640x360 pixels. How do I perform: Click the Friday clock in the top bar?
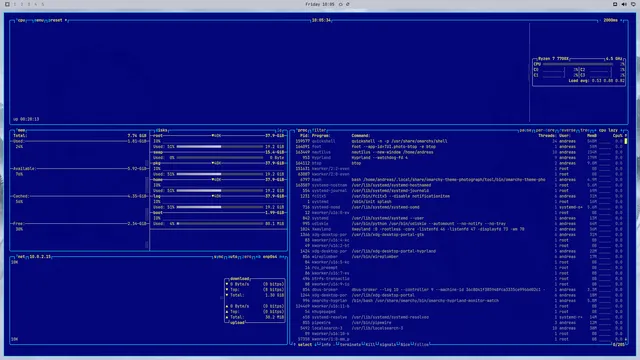tap(320, 4)
